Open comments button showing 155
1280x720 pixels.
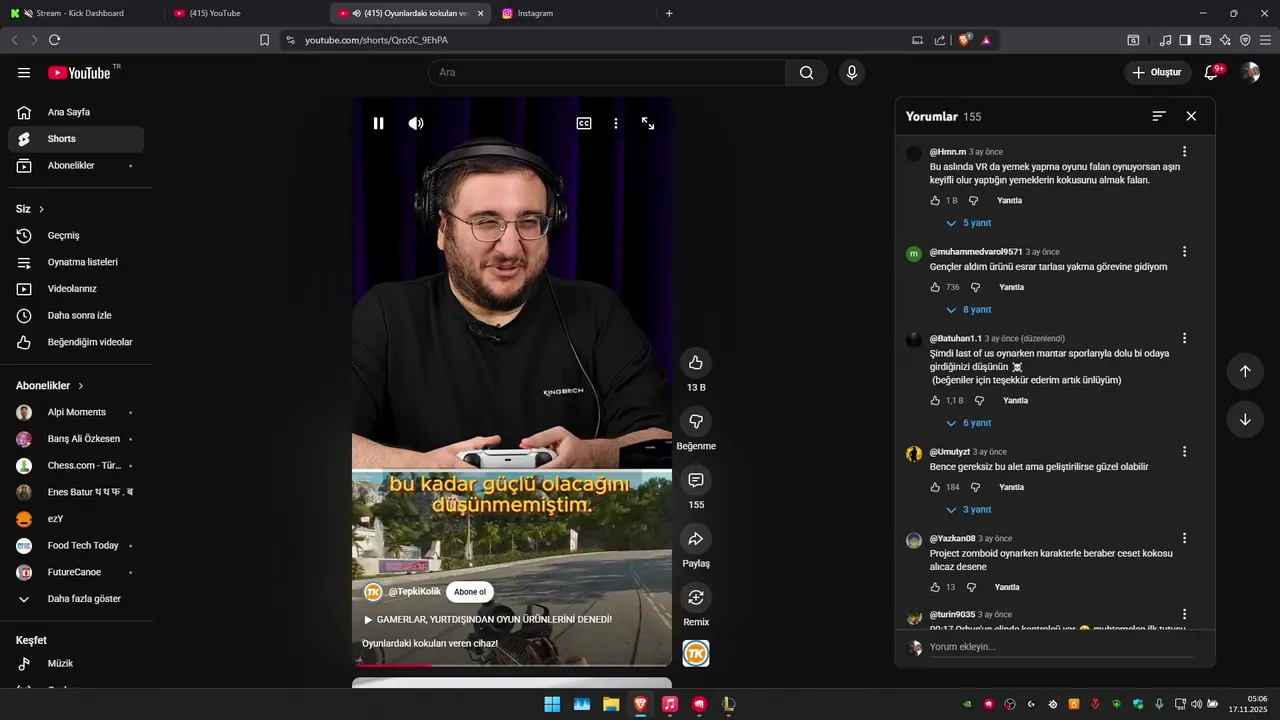(x=696, y=480)
